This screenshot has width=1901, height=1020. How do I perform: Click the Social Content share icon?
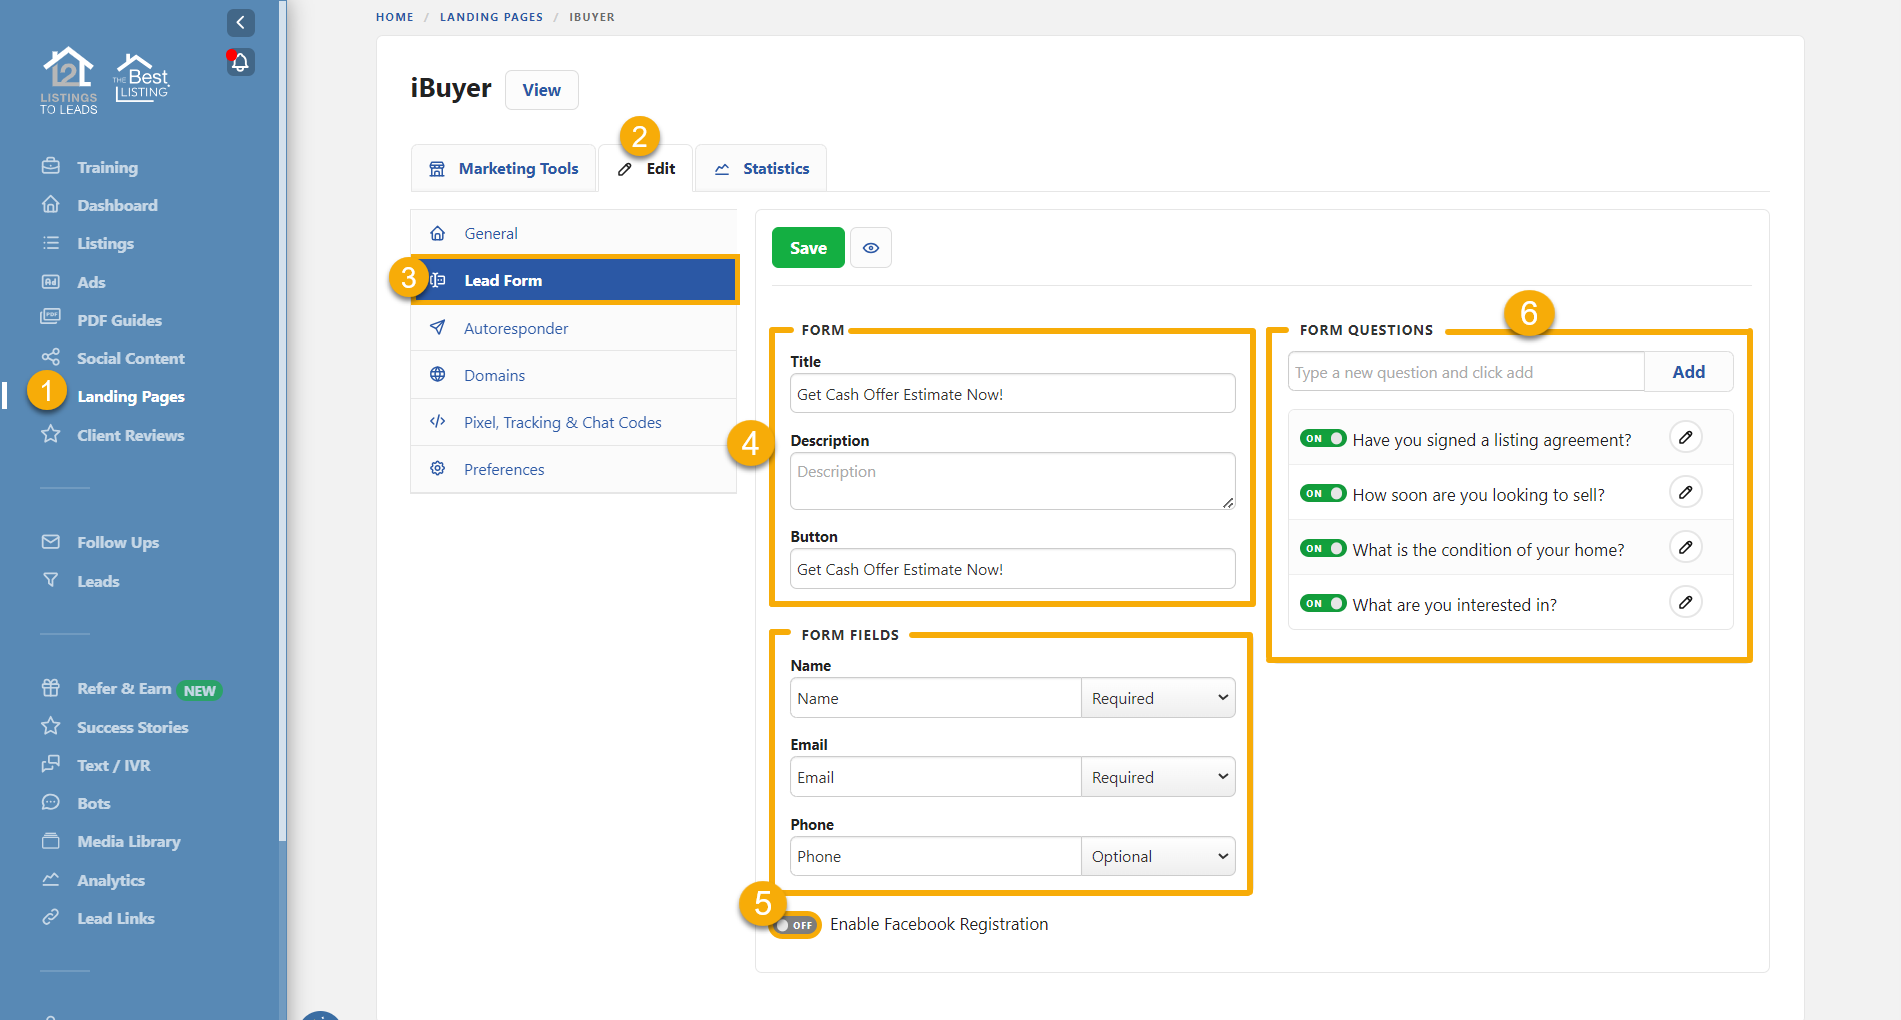[x=51, y=357]
